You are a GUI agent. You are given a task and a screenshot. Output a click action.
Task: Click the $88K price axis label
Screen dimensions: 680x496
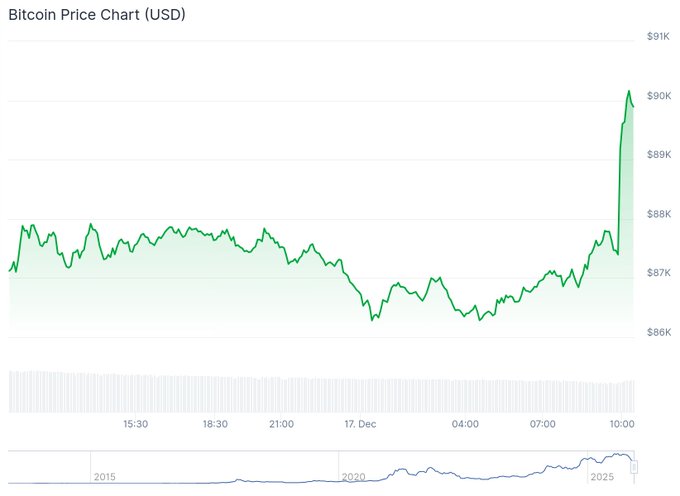(658, 214)
